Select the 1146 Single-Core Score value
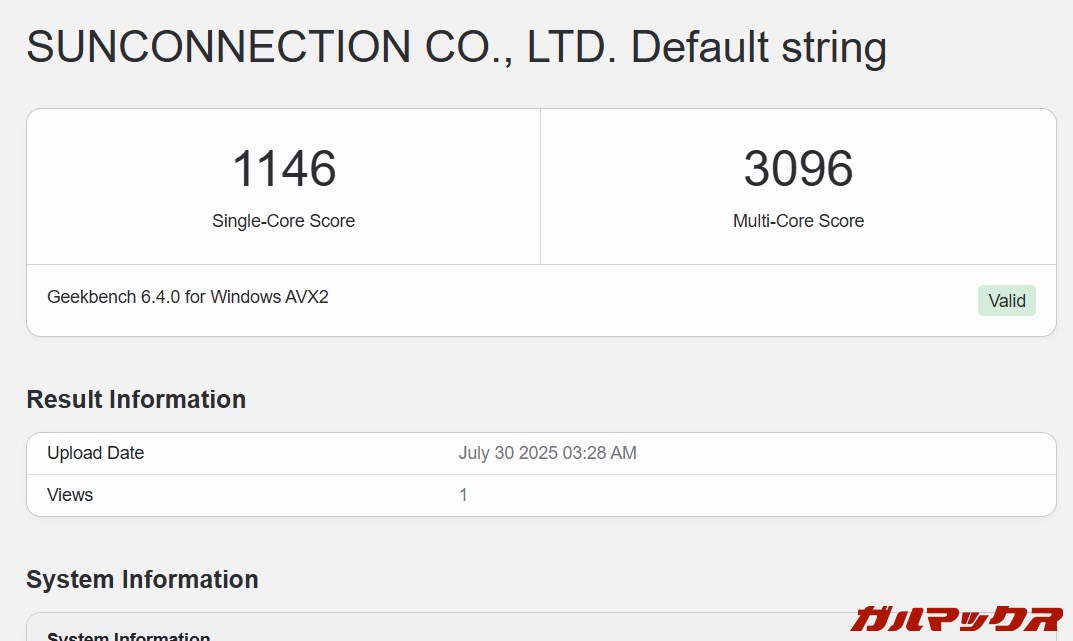This screenshot has width=1073, height=641. click(x=283, y=168)
